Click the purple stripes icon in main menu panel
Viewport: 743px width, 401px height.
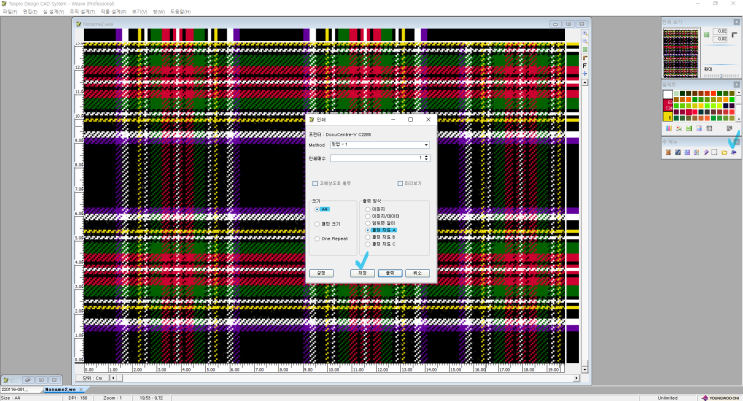(687, 152)
